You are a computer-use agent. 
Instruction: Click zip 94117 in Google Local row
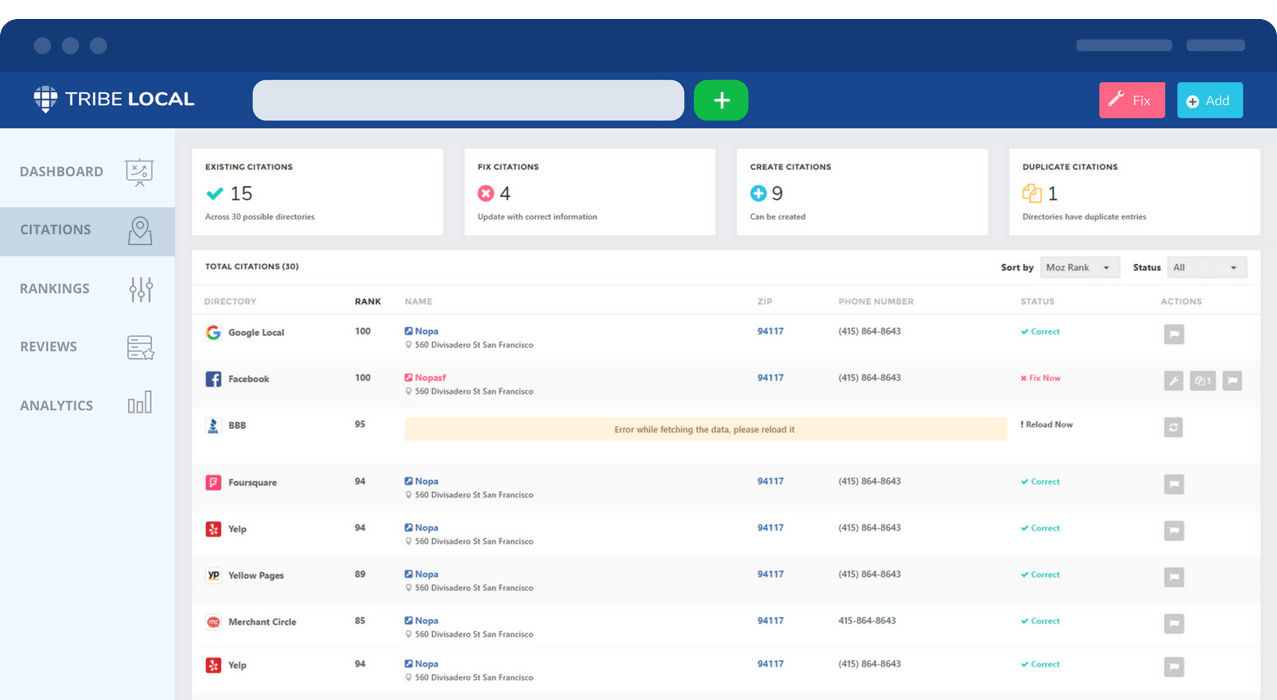tap(770, 331)
